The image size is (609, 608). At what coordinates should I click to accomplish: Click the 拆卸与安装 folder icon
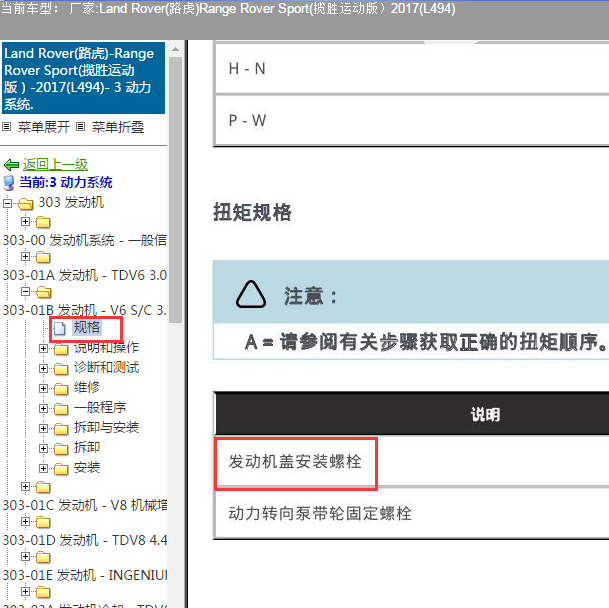click(61, 429)
